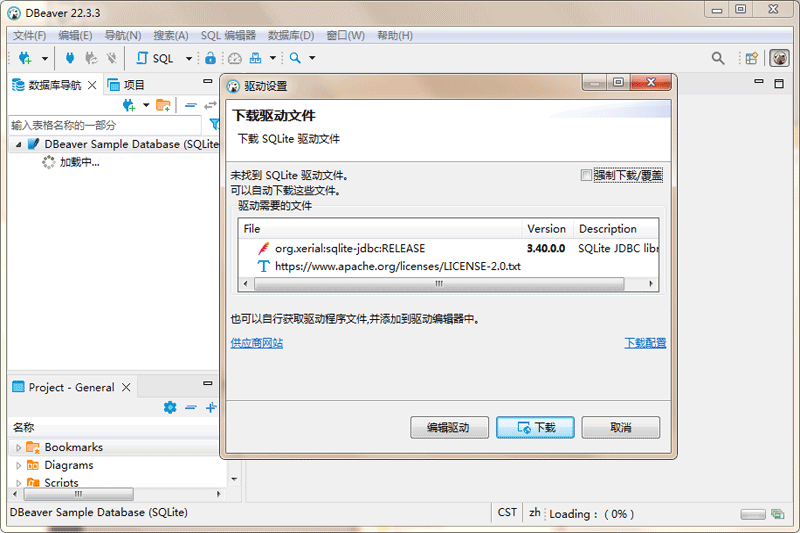
Task: Click the 编辑驱动 button
Action: [x=449, y=427]
